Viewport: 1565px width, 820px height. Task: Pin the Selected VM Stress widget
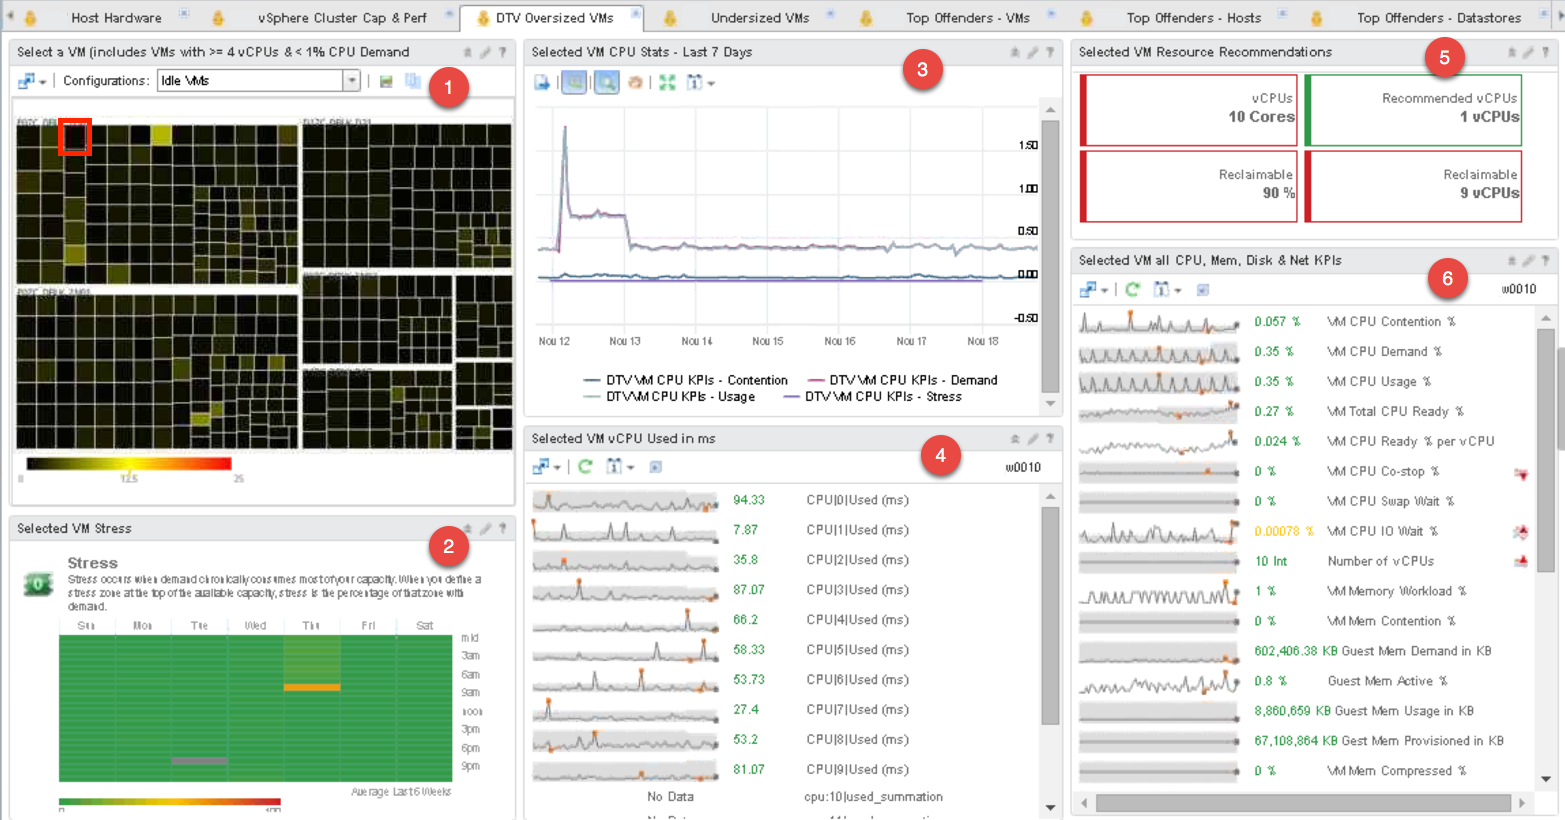[466, 528]
